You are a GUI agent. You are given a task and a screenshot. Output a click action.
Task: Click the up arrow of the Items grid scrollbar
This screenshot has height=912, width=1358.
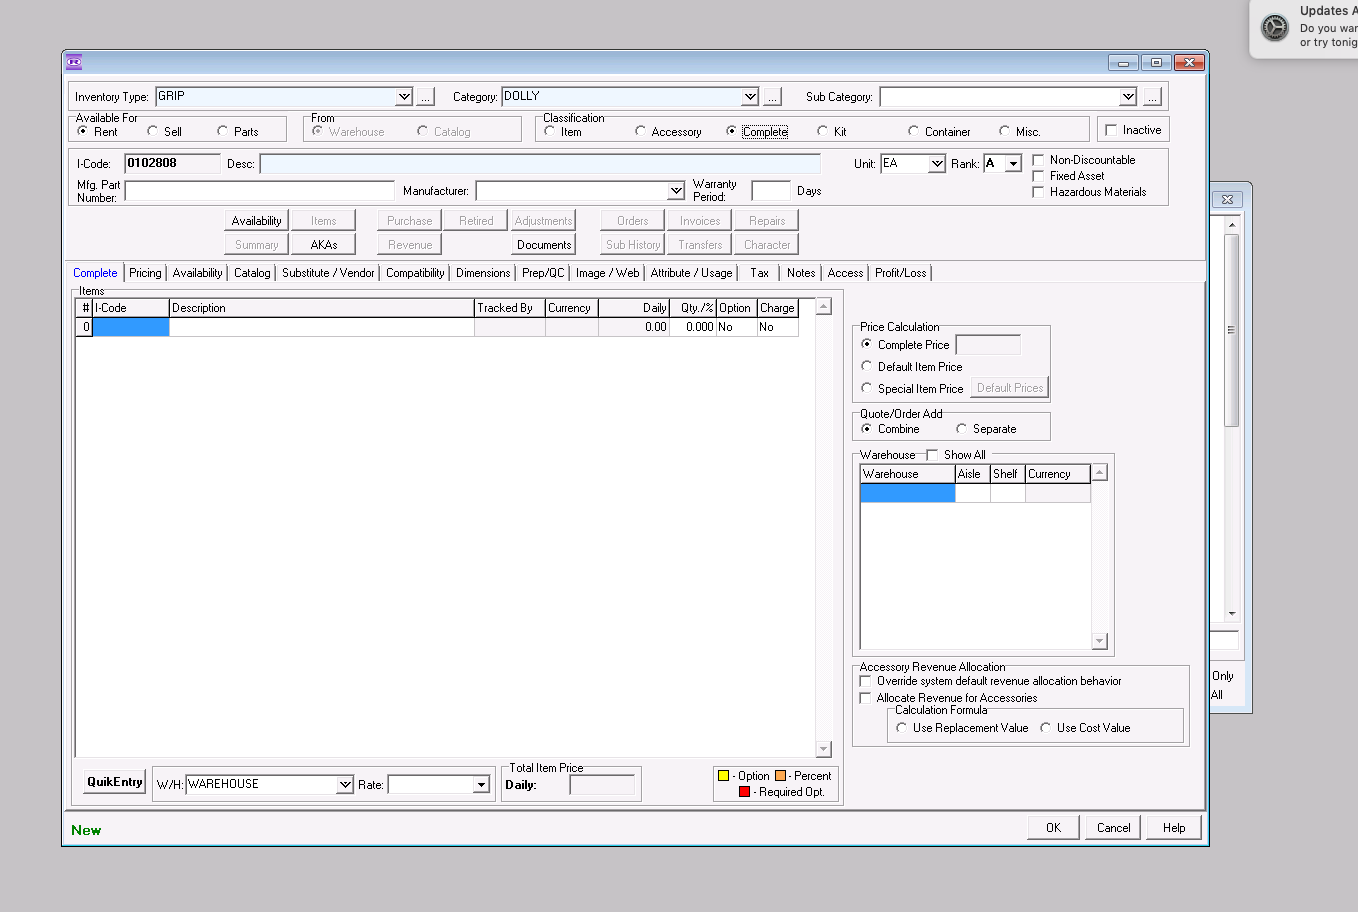pyautogui.click(x=824, y=307)
